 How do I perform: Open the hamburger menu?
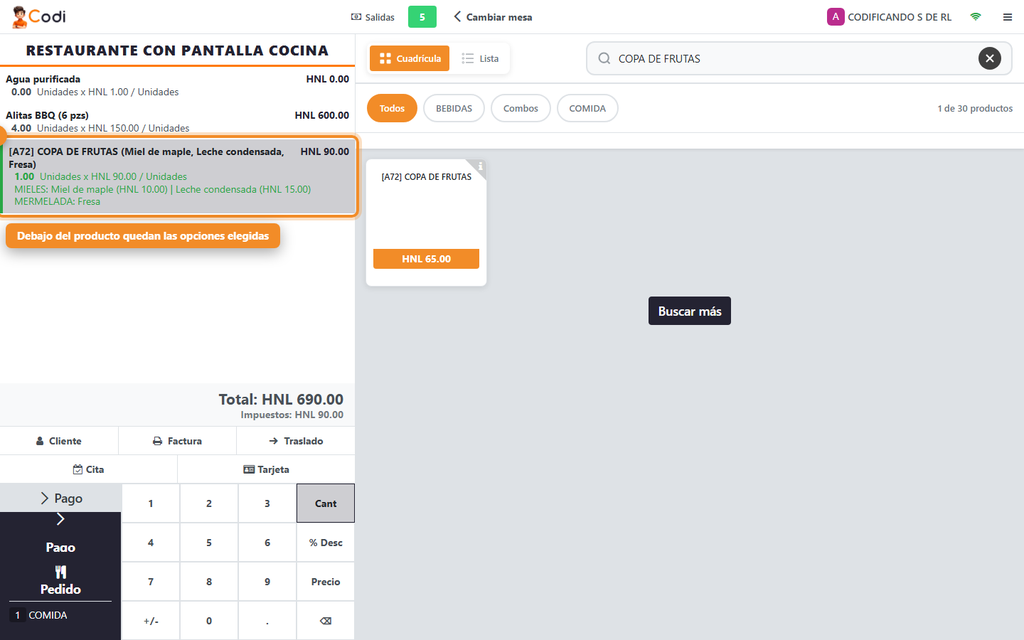tap(1007, 17)
